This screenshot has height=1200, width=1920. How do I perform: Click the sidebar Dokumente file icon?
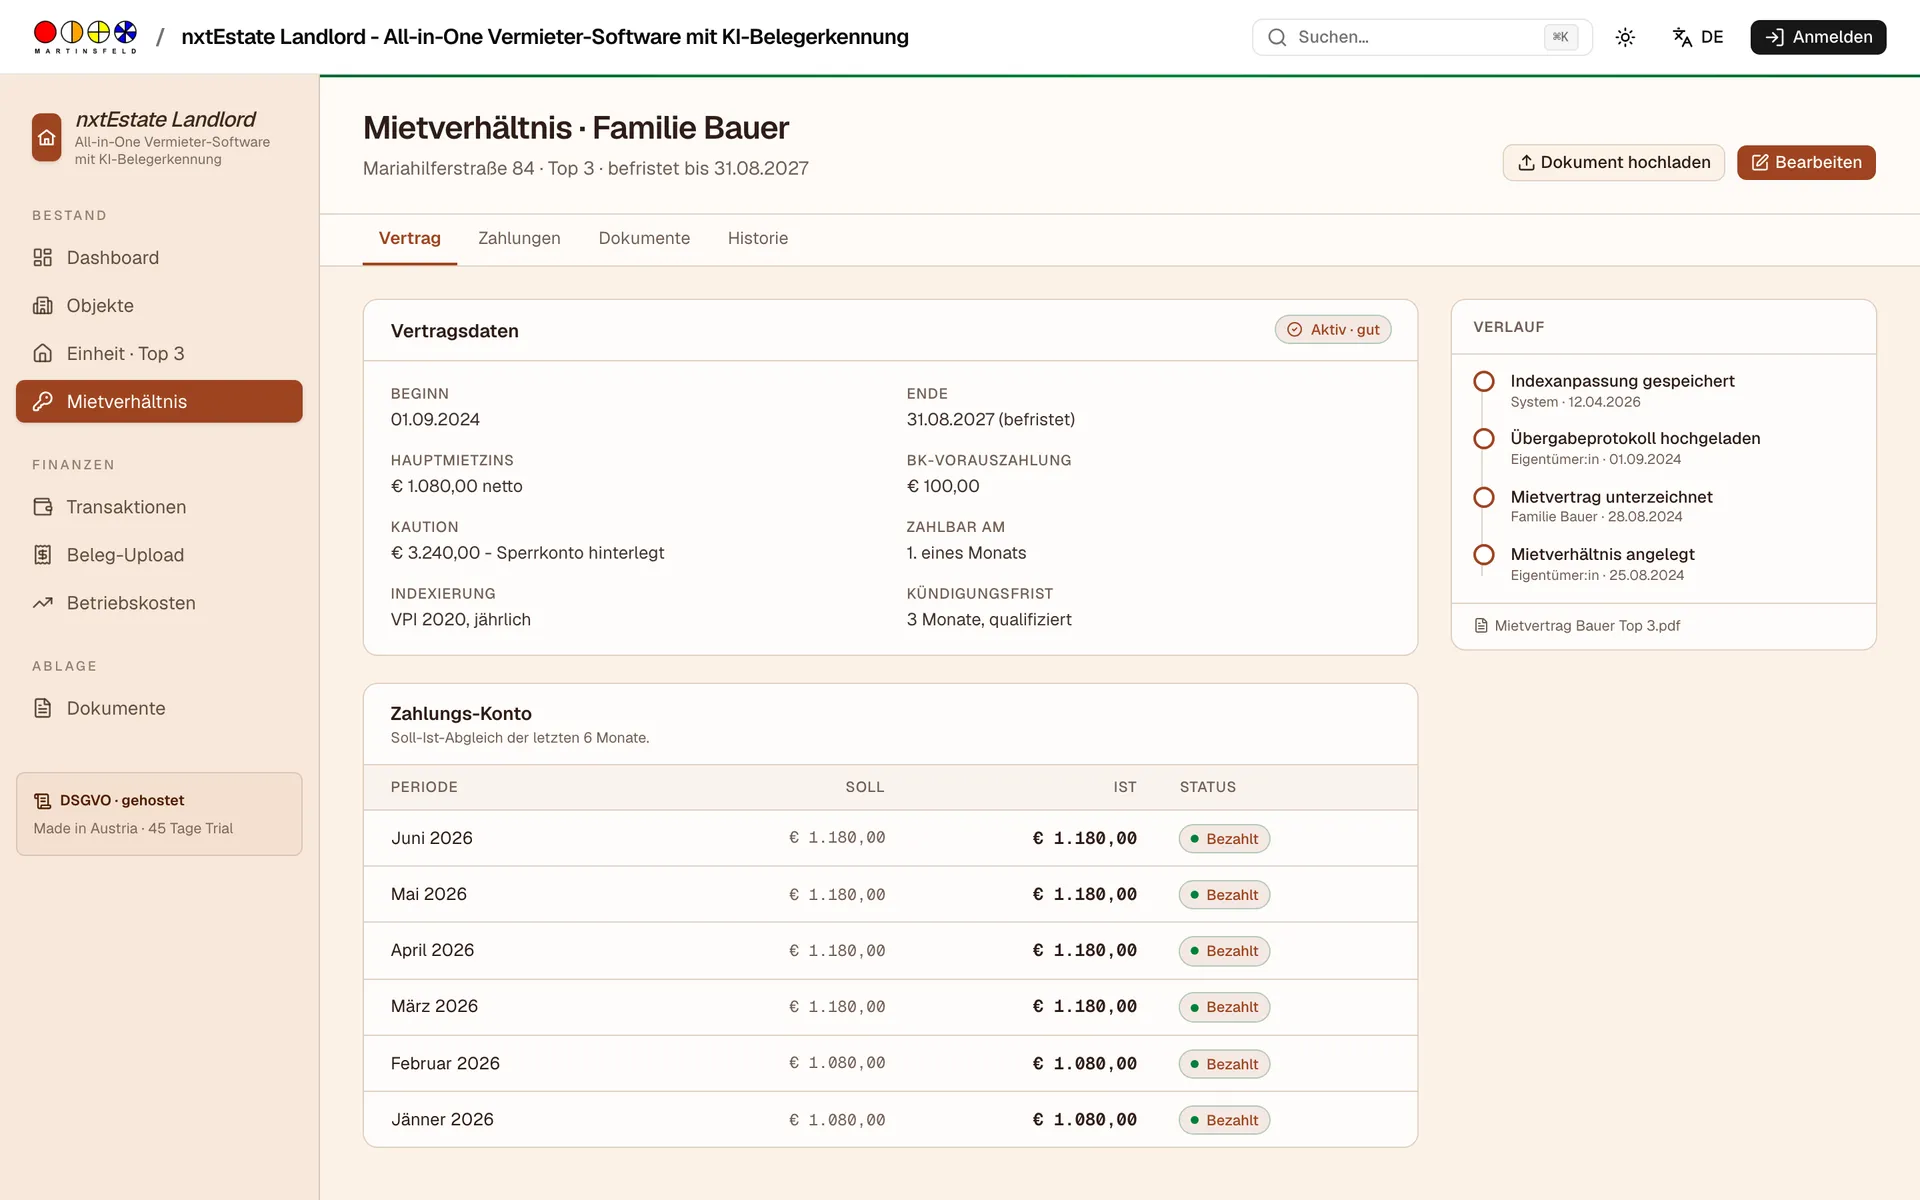pos(42,708)
